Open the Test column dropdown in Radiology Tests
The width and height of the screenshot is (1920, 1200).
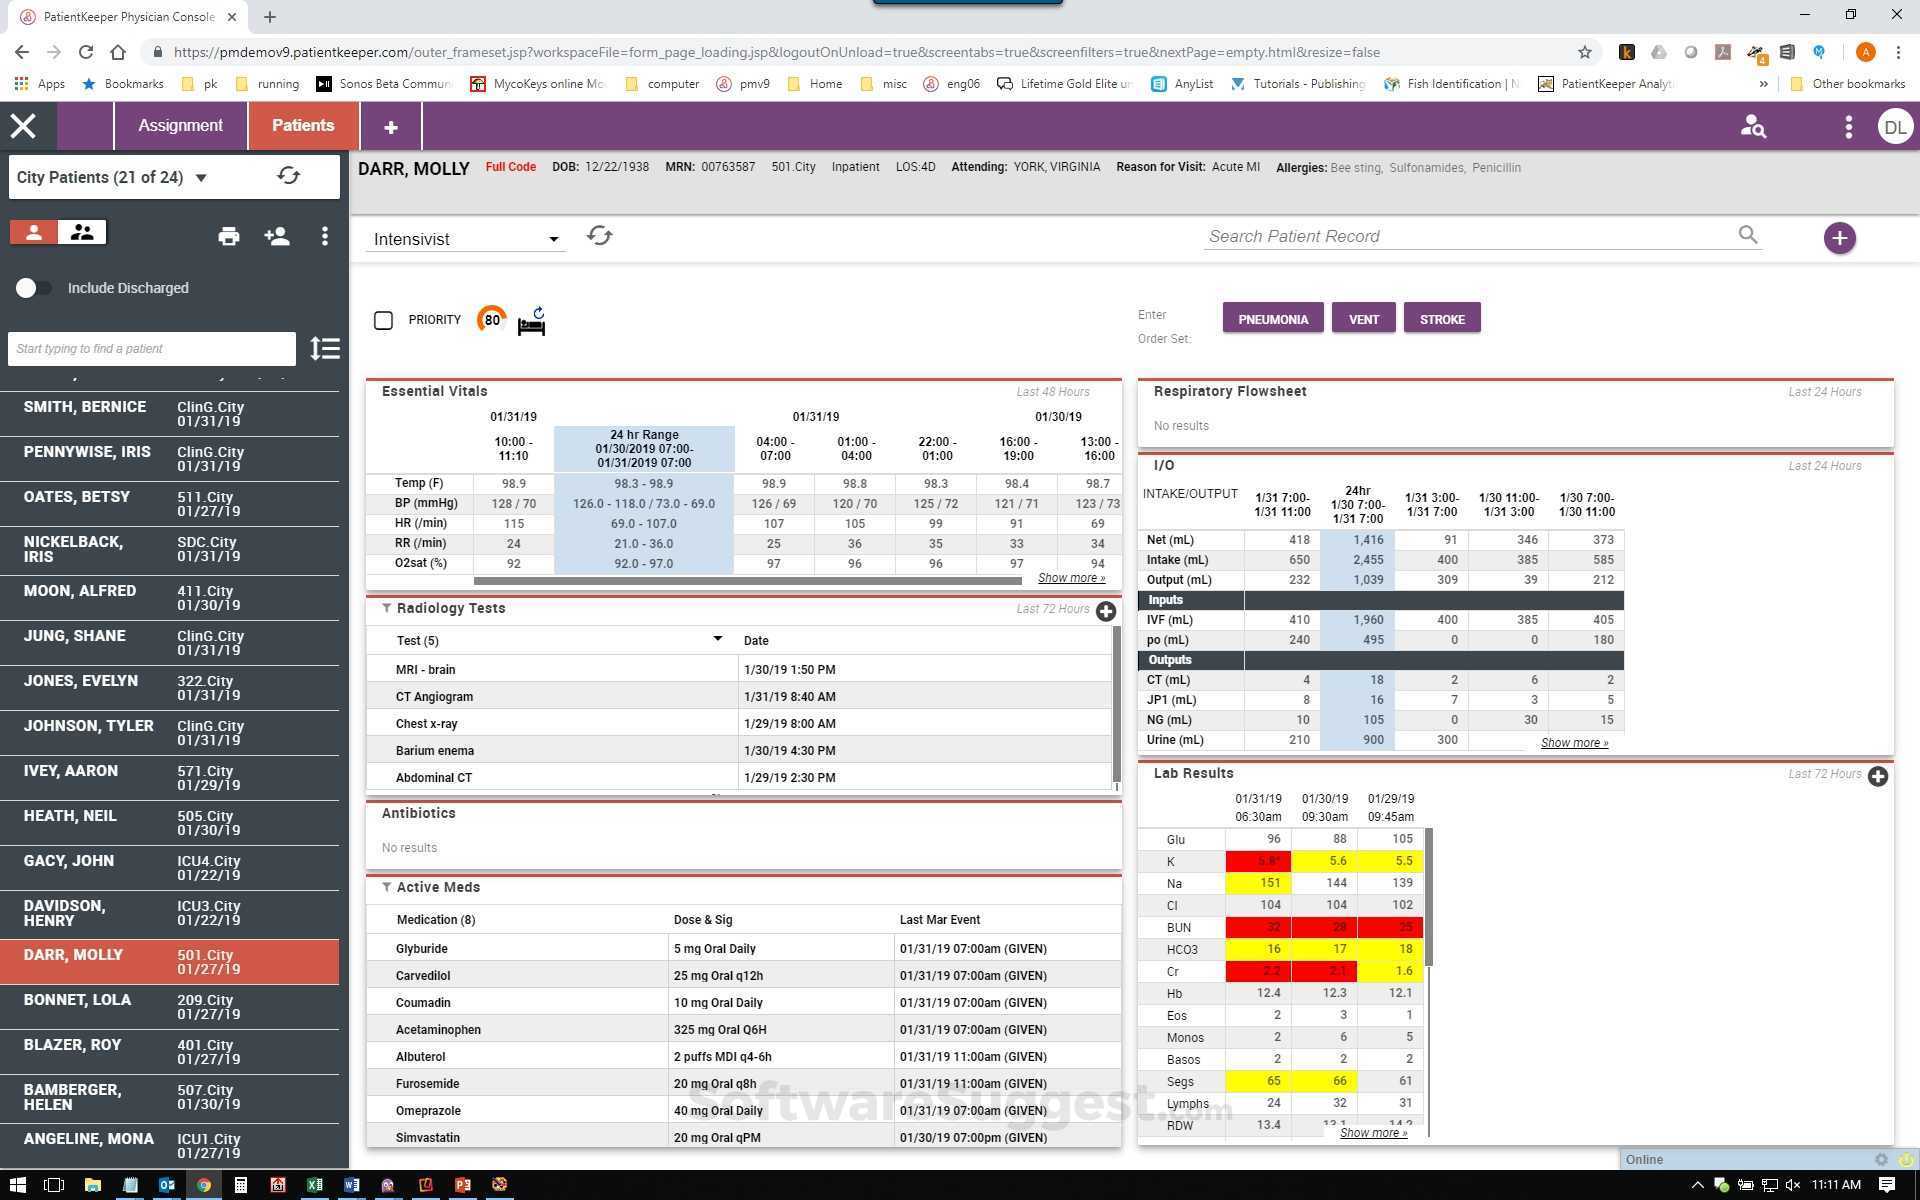pos(718,638)
